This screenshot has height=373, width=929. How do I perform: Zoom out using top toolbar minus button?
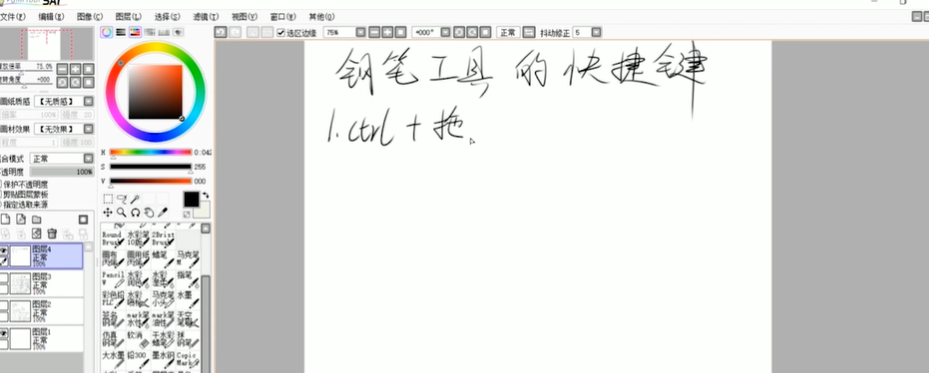click(x=374, y=32)
